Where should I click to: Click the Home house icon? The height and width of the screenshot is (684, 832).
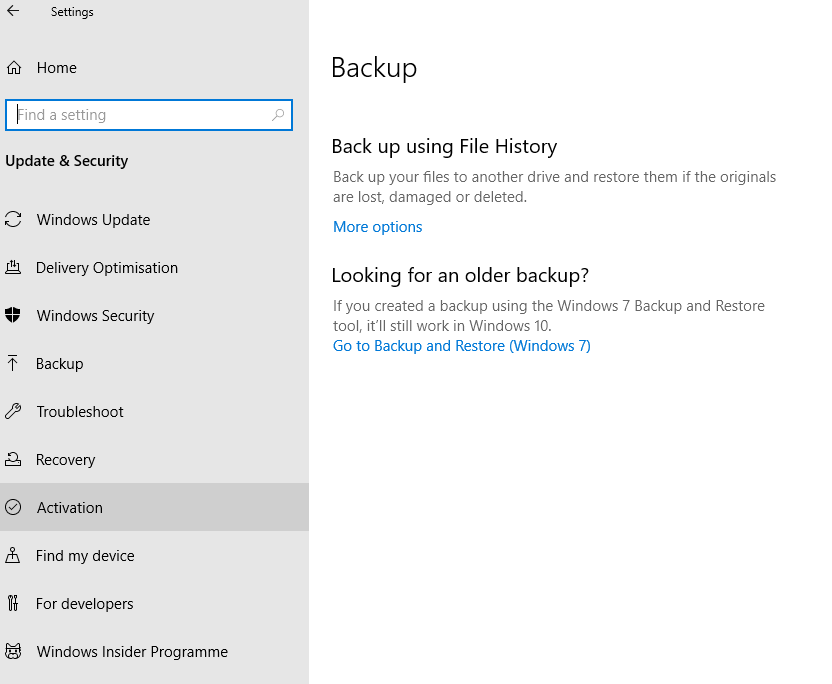pyautogui.click(x=14, y=67)
